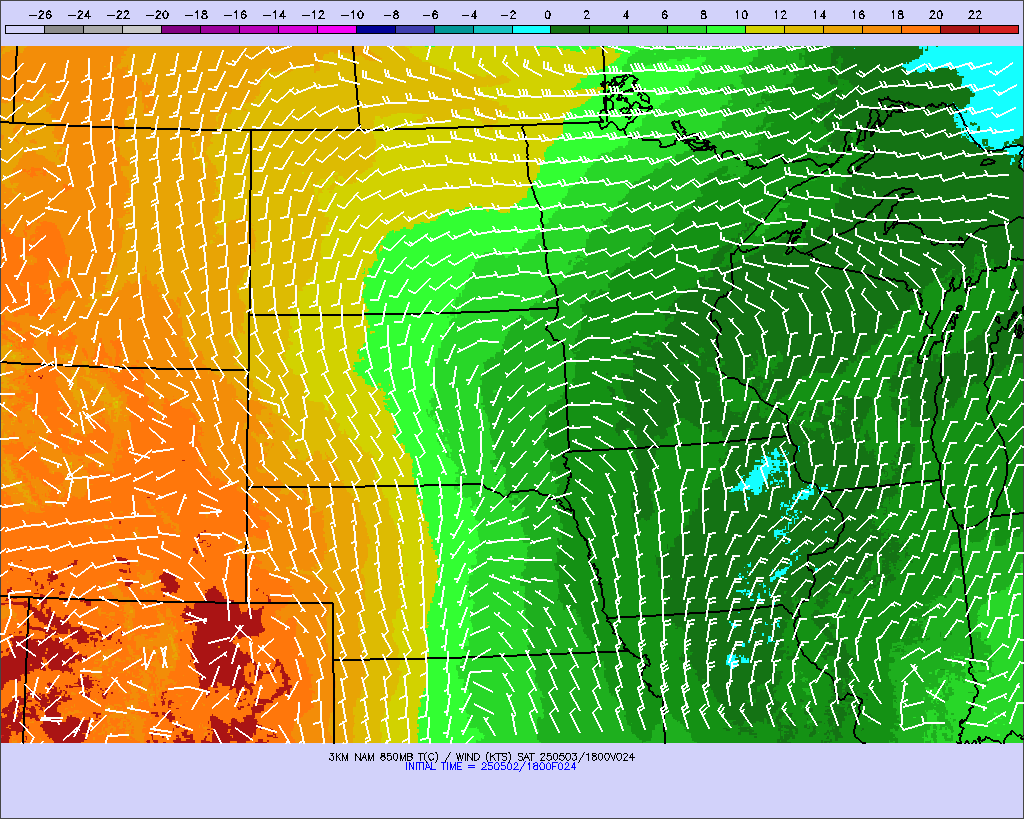1024x819 pixels.
Task: Click the "-8" scale value
Action: [392, 14]
